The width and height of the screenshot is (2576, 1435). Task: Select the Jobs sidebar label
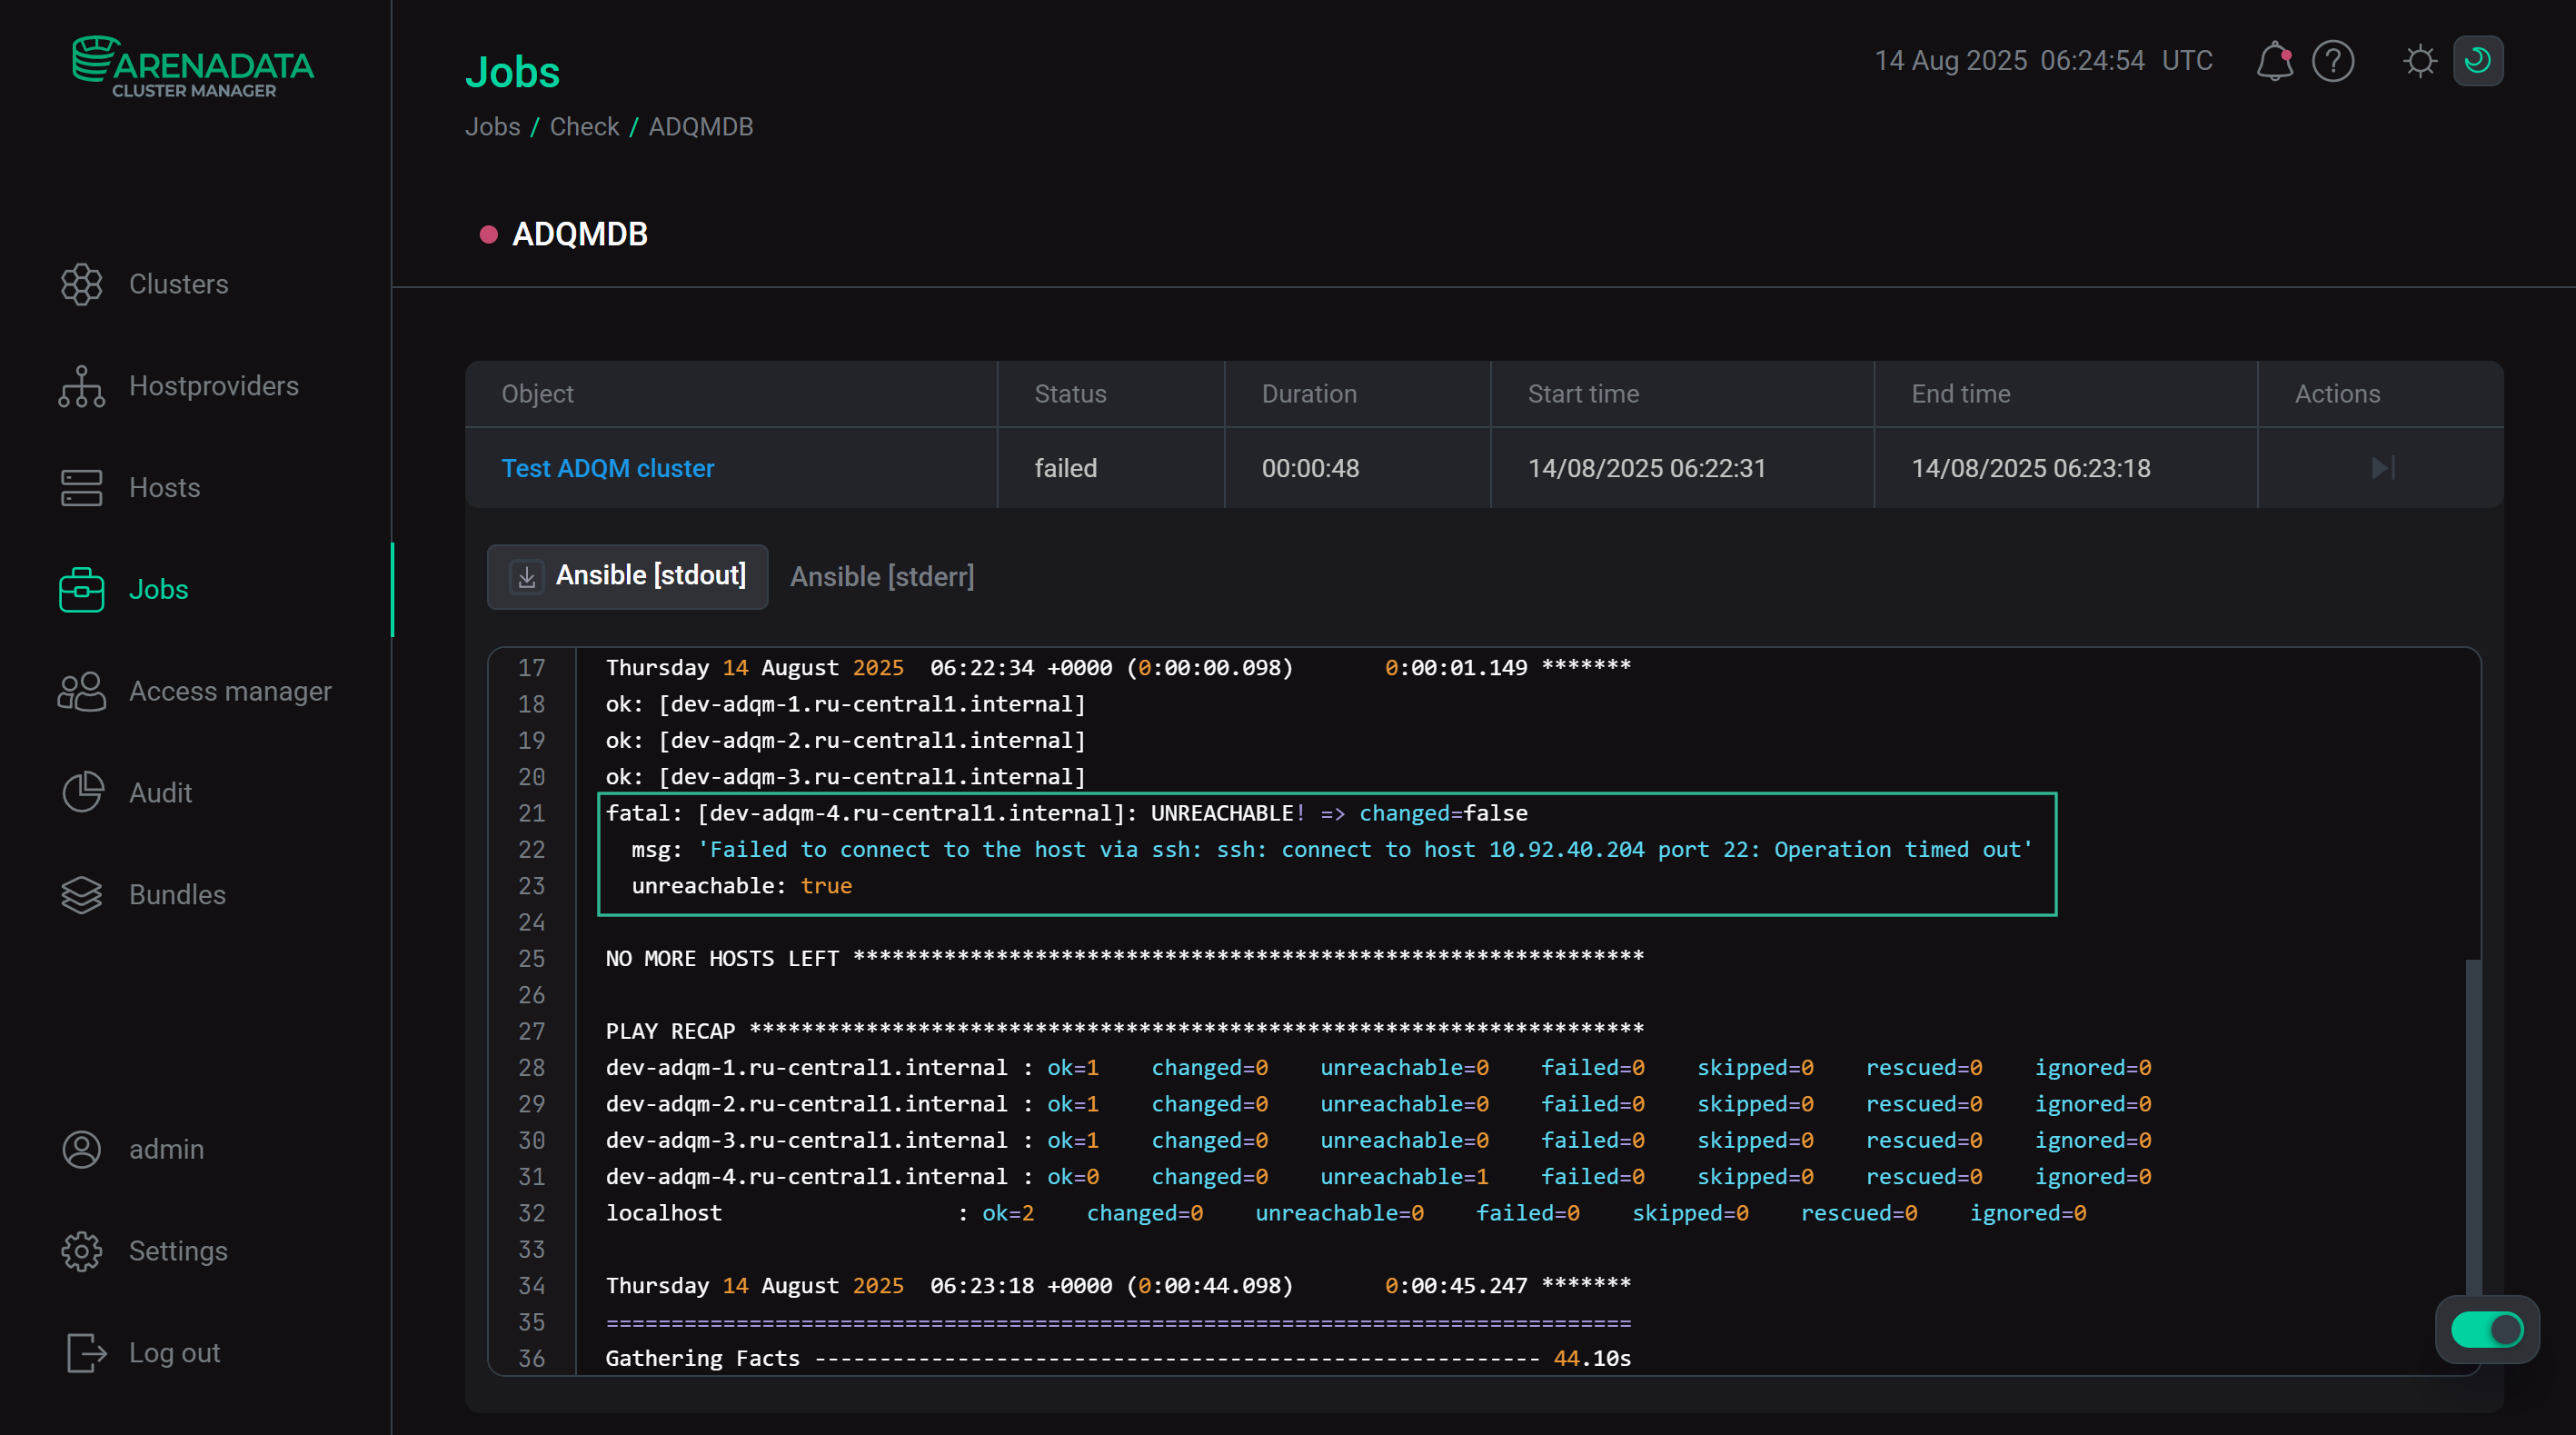click(159, 590)
